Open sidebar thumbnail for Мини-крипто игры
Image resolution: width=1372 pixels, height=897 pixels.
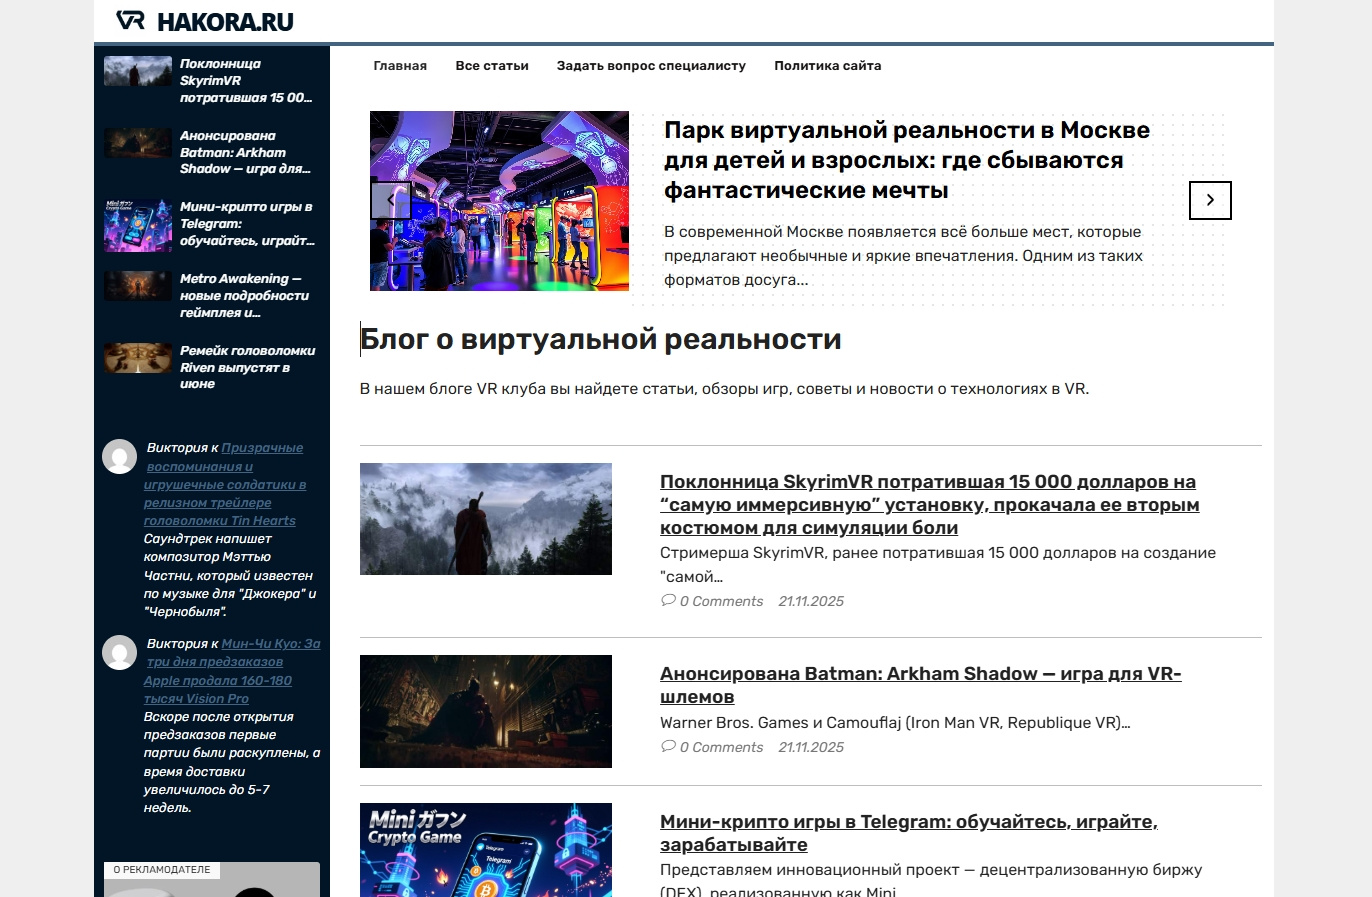[x=138, y=225]
